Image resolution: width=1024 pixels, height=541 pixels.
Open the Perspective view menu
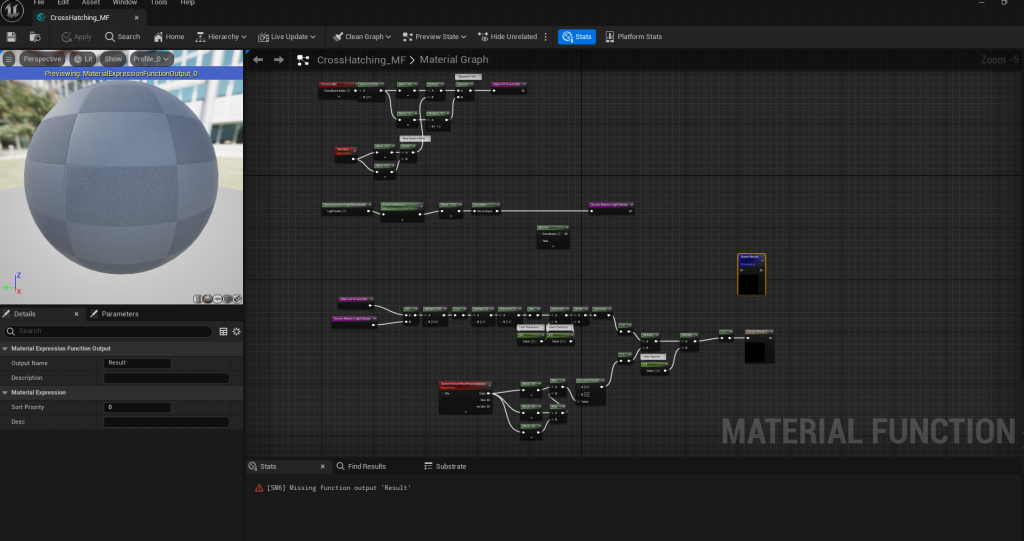42,59
